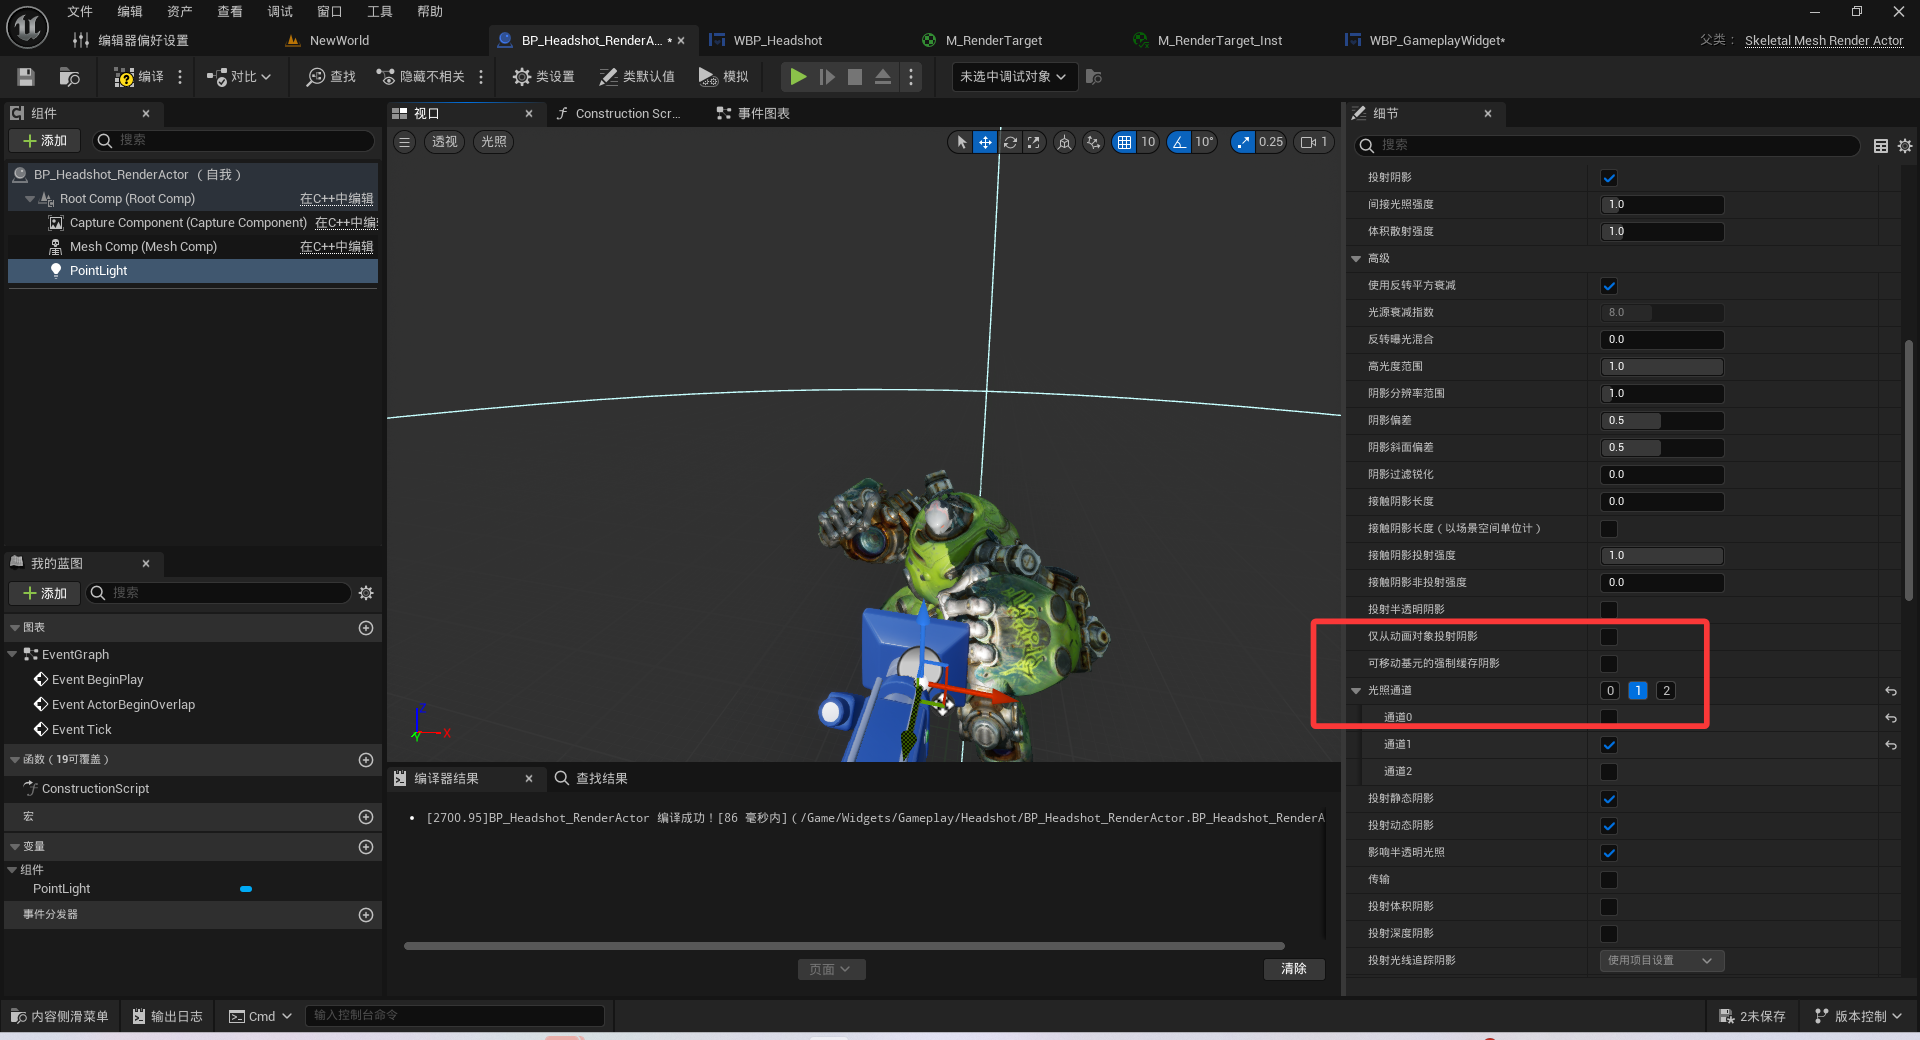Play the level with green play button
Screen dimensions: 1920x1040
[x=798, y=77]
